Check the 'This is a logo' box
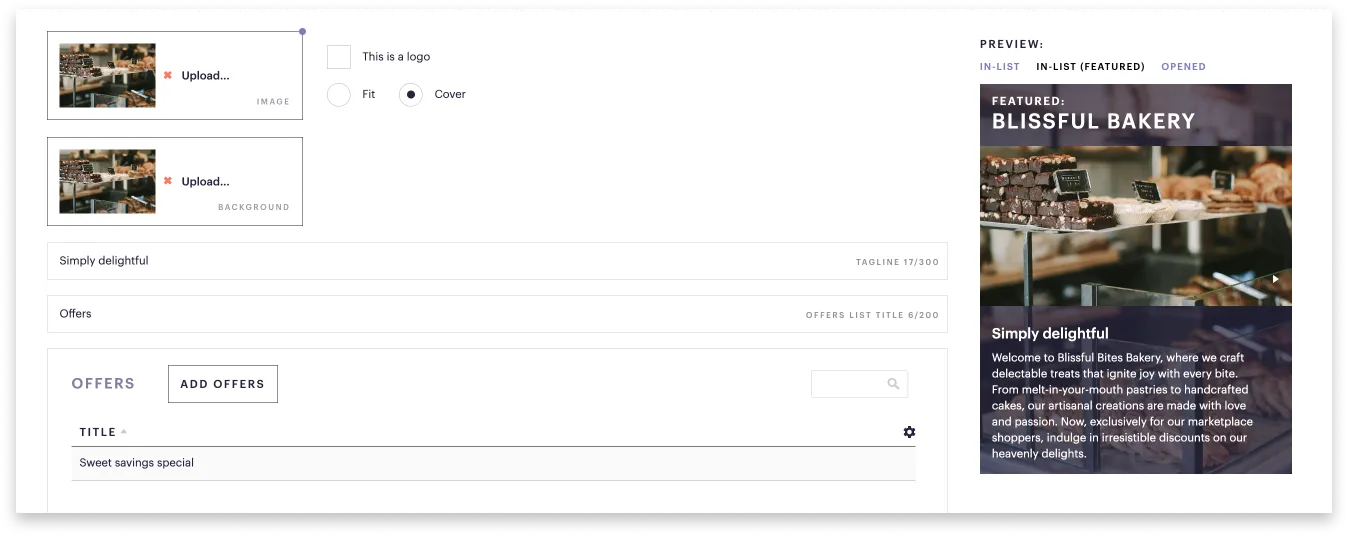Screen dimensions: 1348x536 click(x=339, y=57)
